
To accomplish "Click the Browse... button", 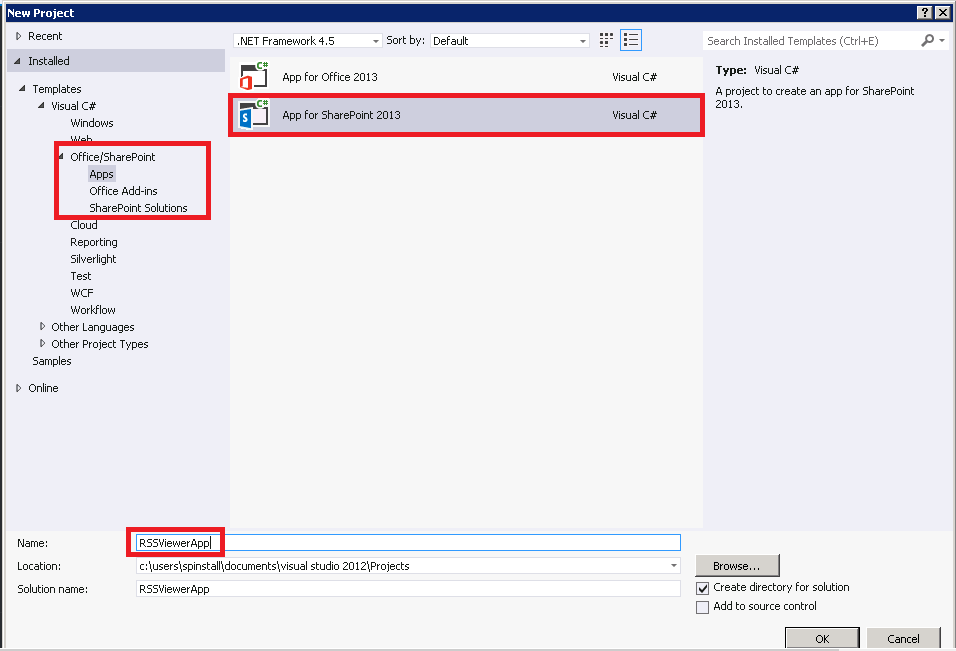I will (737, 566).
